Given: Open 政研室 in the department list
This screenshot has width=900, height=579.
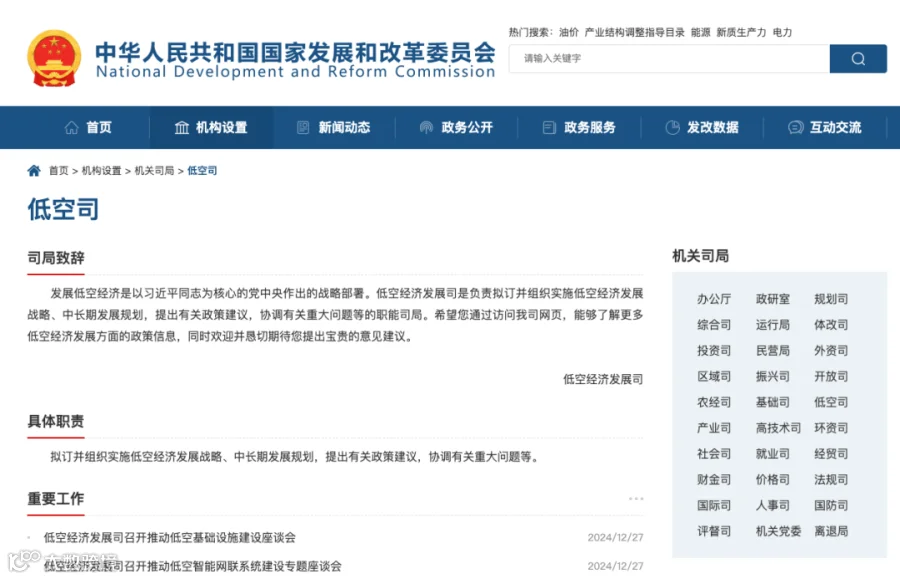Looking at the screenshot, I should (773, 299).
